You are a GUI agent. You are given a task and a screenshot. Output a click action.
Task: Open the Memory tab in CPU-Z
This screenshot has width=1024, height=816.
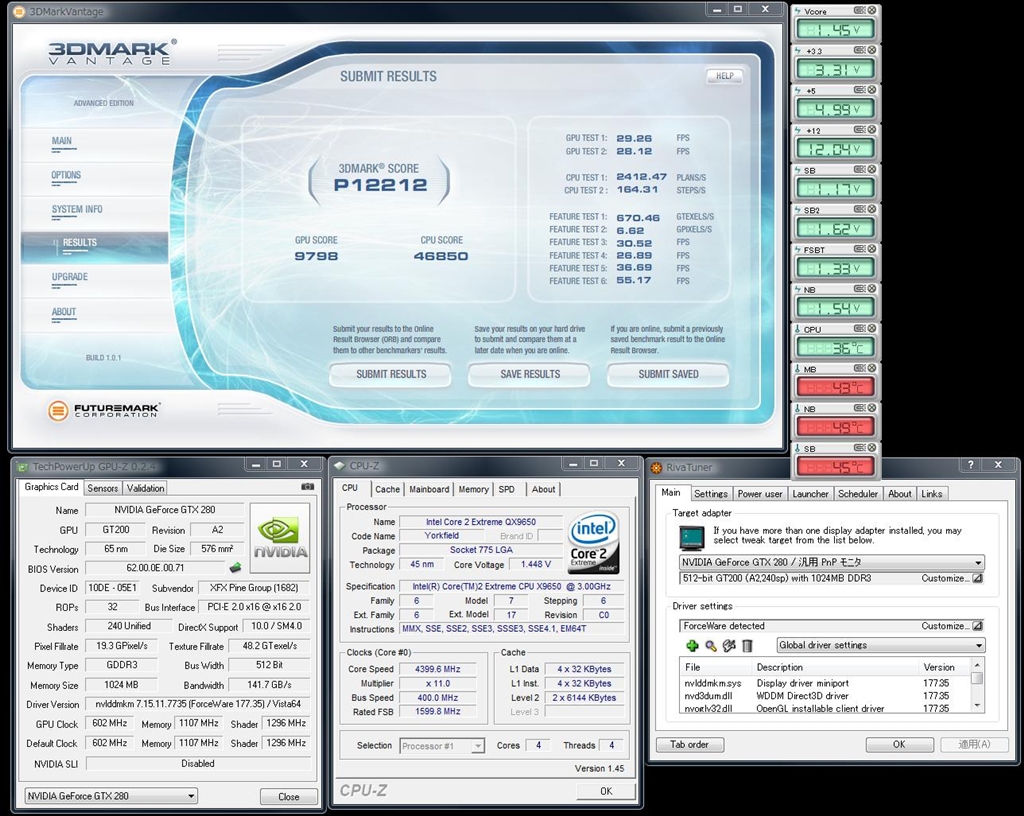coord(473,490)
